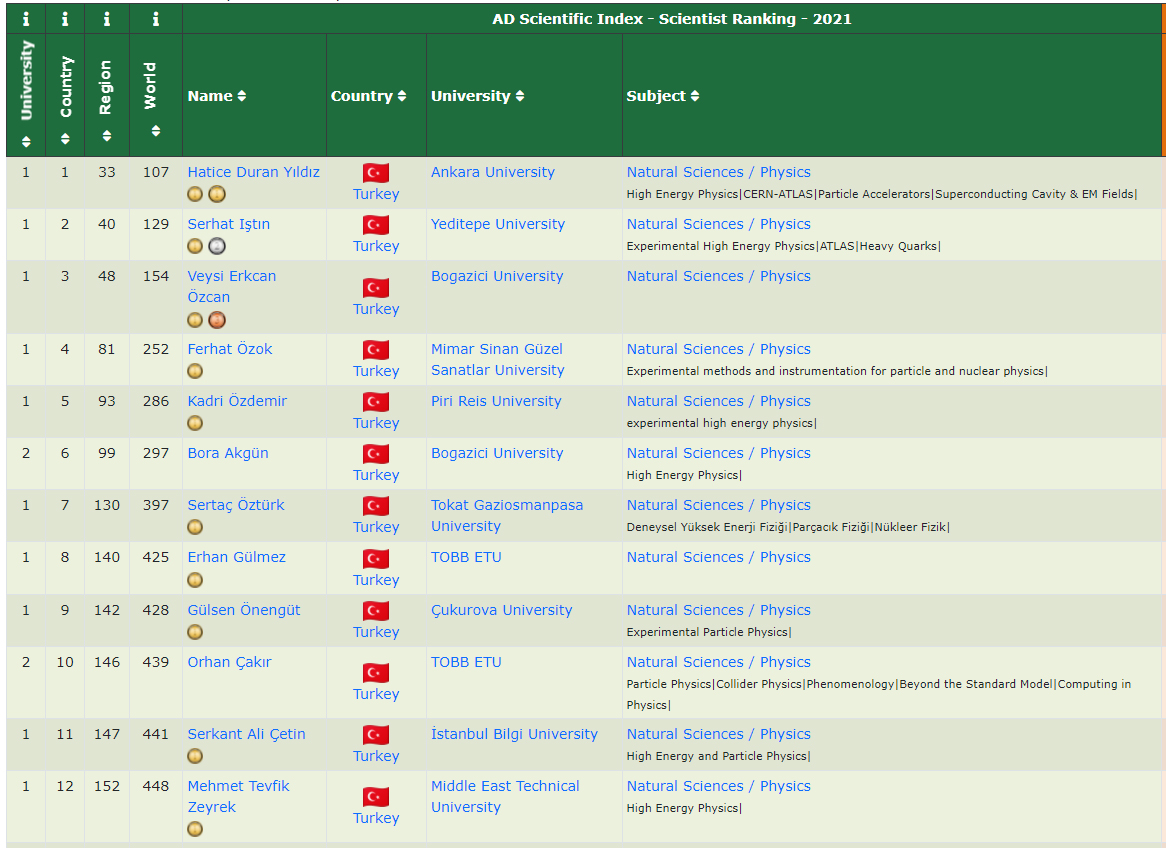Click the Turkey link in Bora Akgün's row
This screenshot has width=1166, height=848.
point(376,475)
